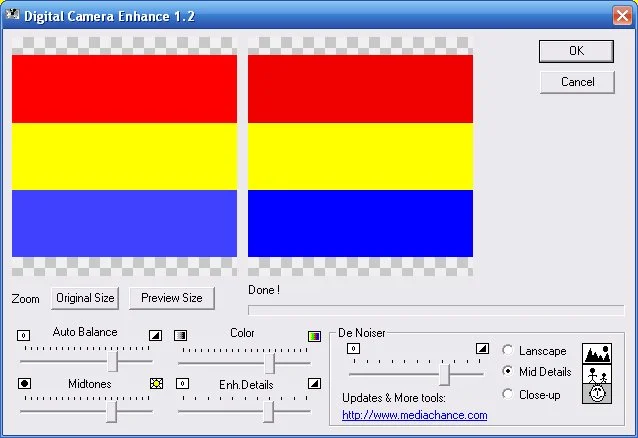This screenshot has width=638, height=438.
Task: Click the Cancel button
Action: 577,82
